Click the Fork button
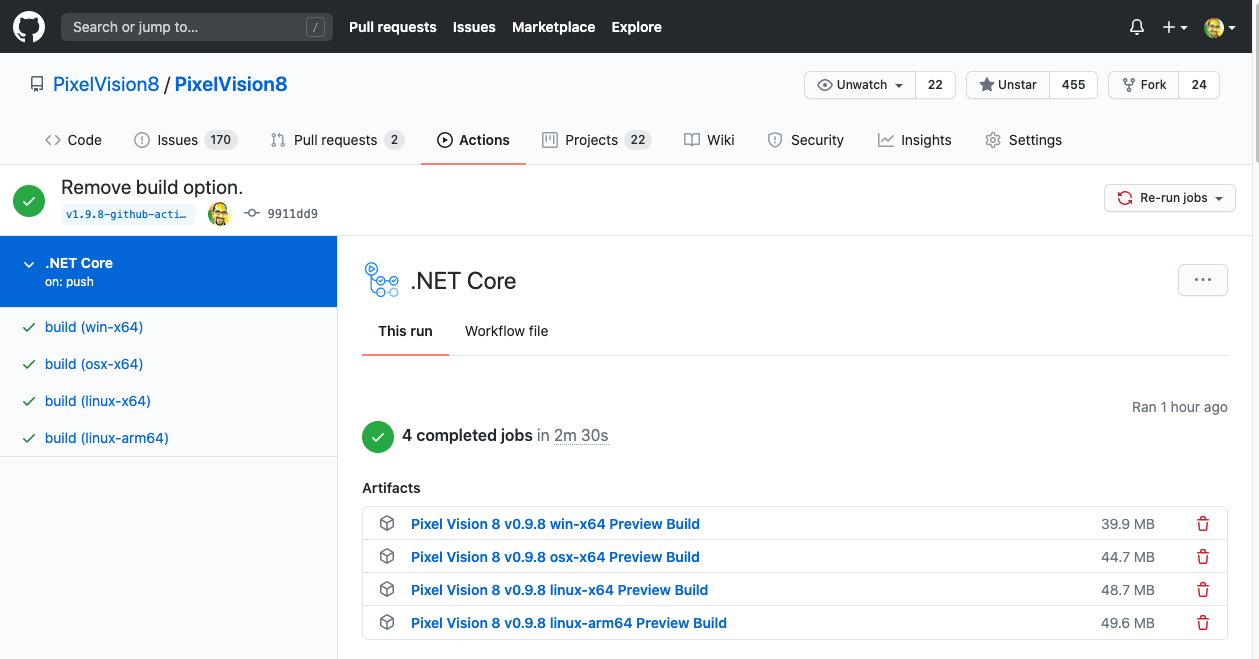The width and height of the screenshot is (1259, 659). coord(1144,85)
